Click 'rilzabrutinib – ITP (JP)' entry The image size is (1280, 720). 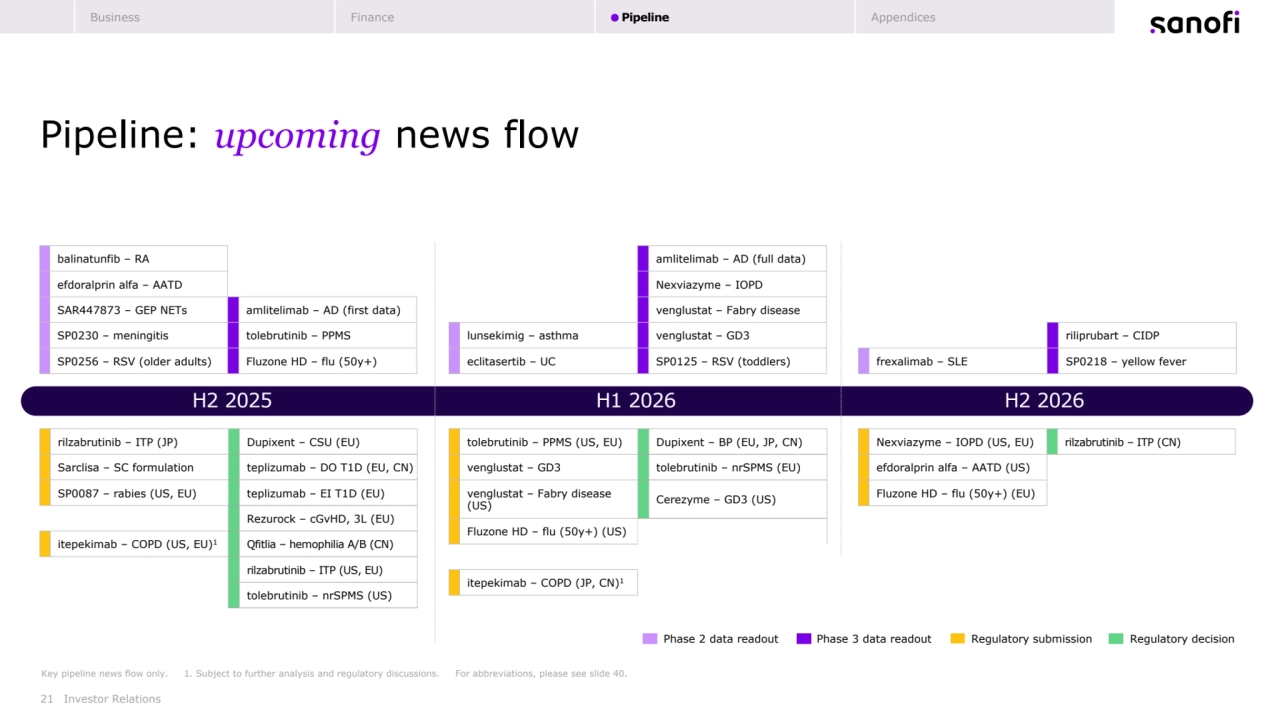click(133, 442)
